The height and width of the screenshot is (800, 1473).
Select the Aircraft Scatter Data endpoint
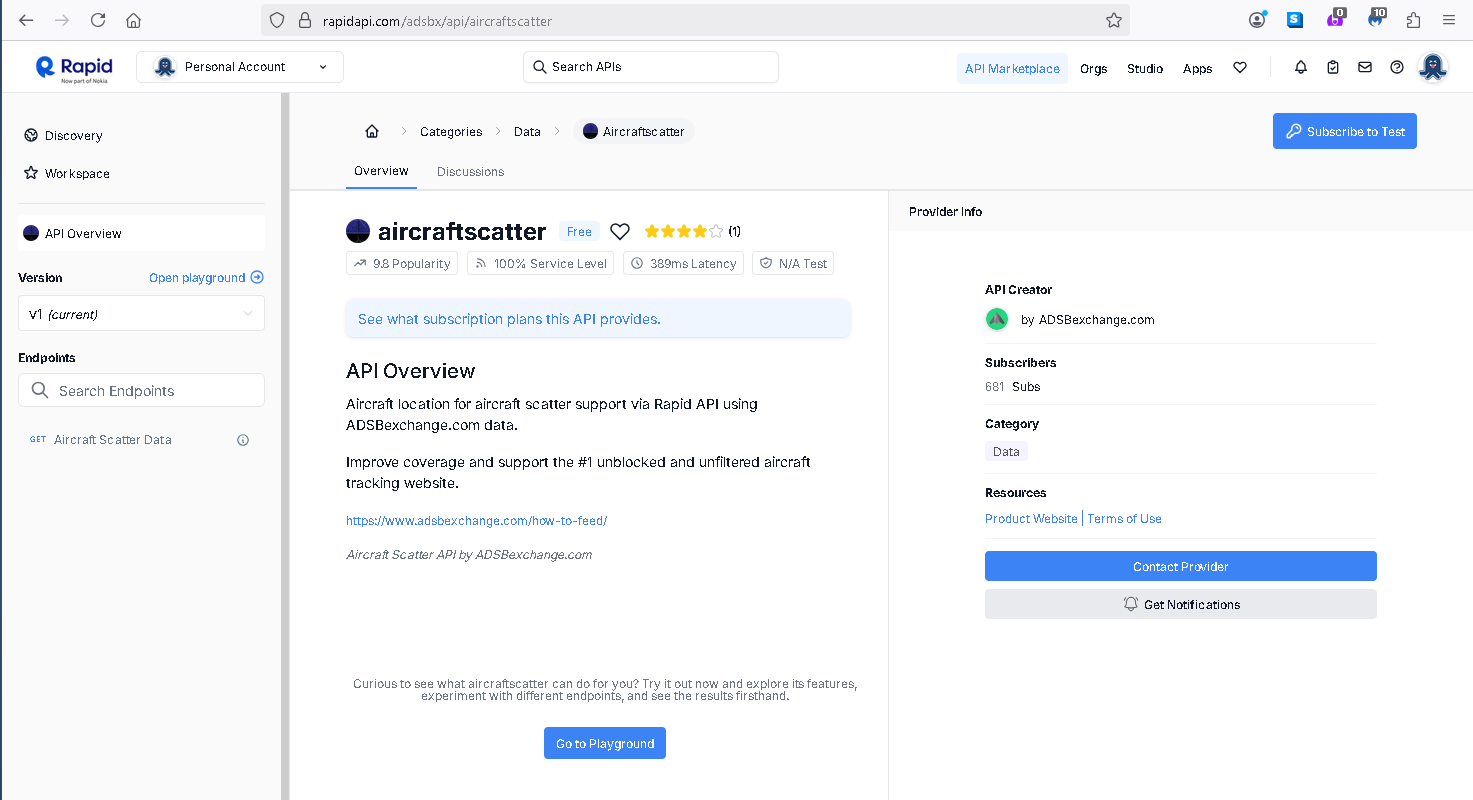coord(112,440)
